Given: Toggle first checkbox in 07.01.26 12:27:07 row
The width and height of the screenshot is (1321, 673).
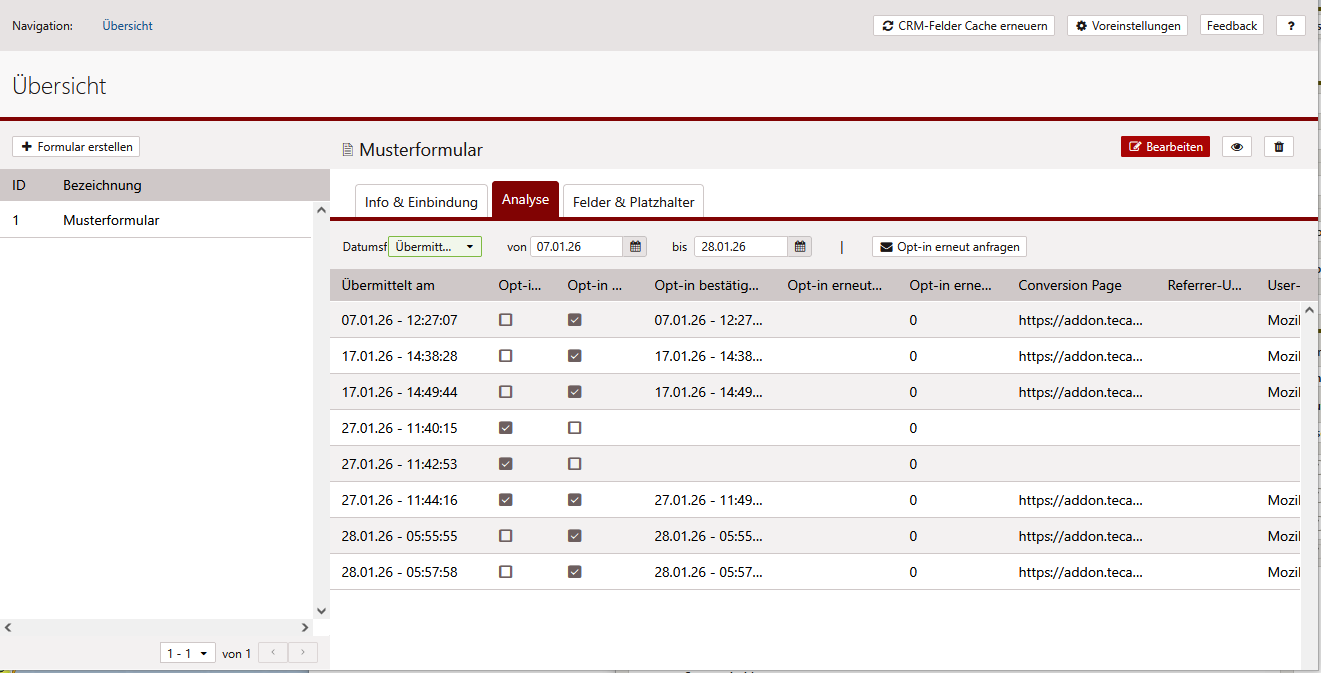Looking at the screenshot, I should point(506,320).
